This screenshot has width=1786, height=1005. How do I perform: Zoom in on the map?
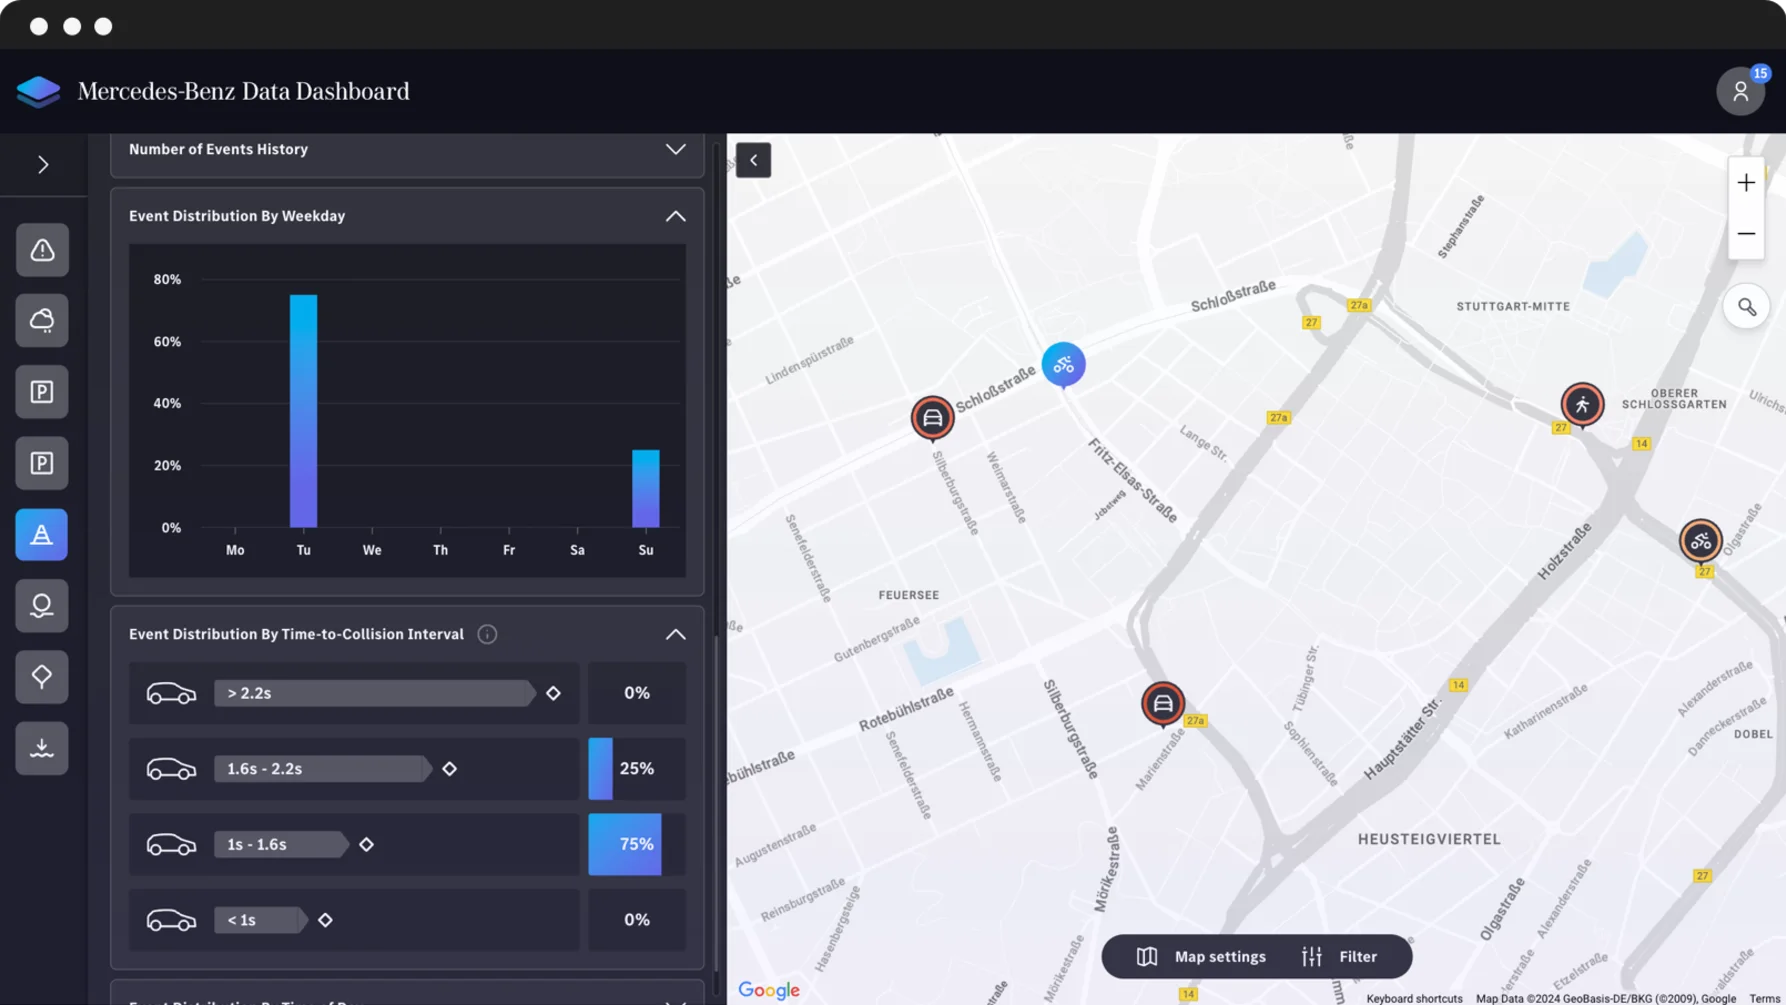[1746, 183]
